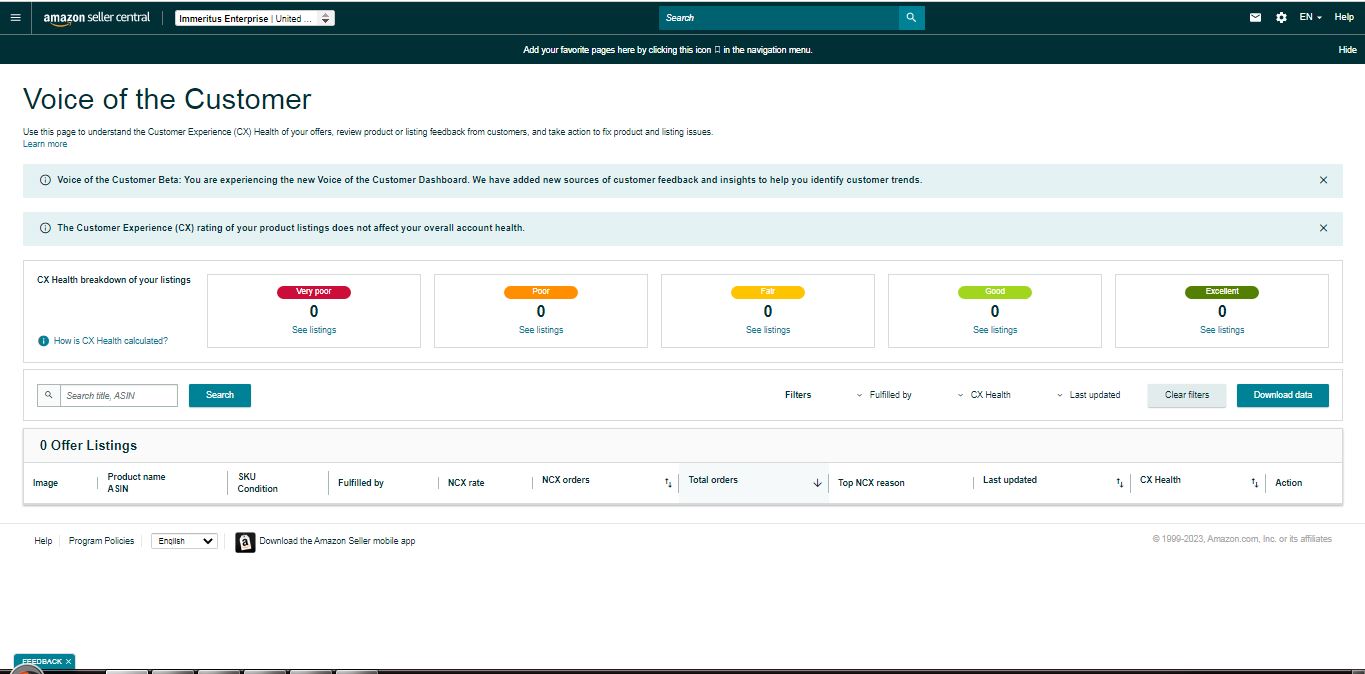This screenshot has width=1365, height=674.
Task: Click the info icon on Beta notice
Action: (x=45, y=180)
